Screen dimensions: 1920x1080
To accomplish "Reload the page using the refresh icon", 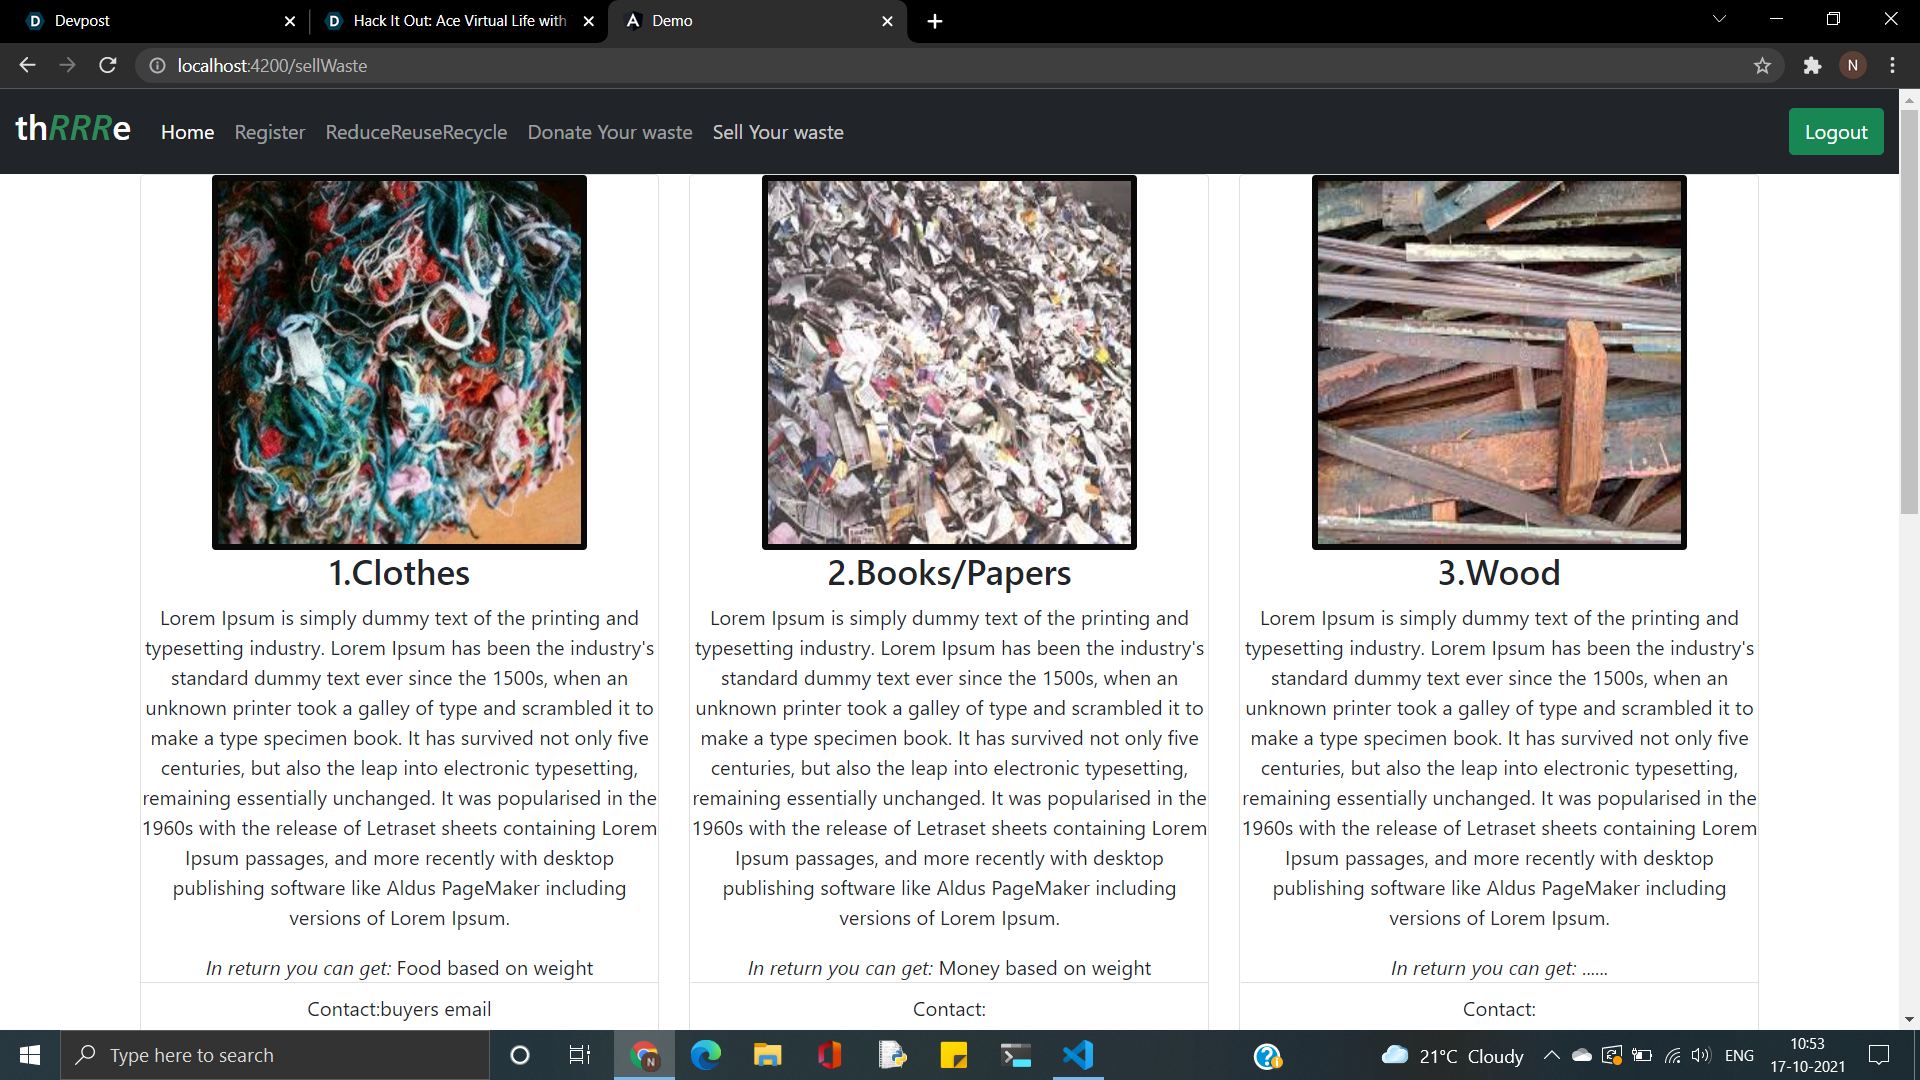I will pyautogui.click(x=108, y=66).
